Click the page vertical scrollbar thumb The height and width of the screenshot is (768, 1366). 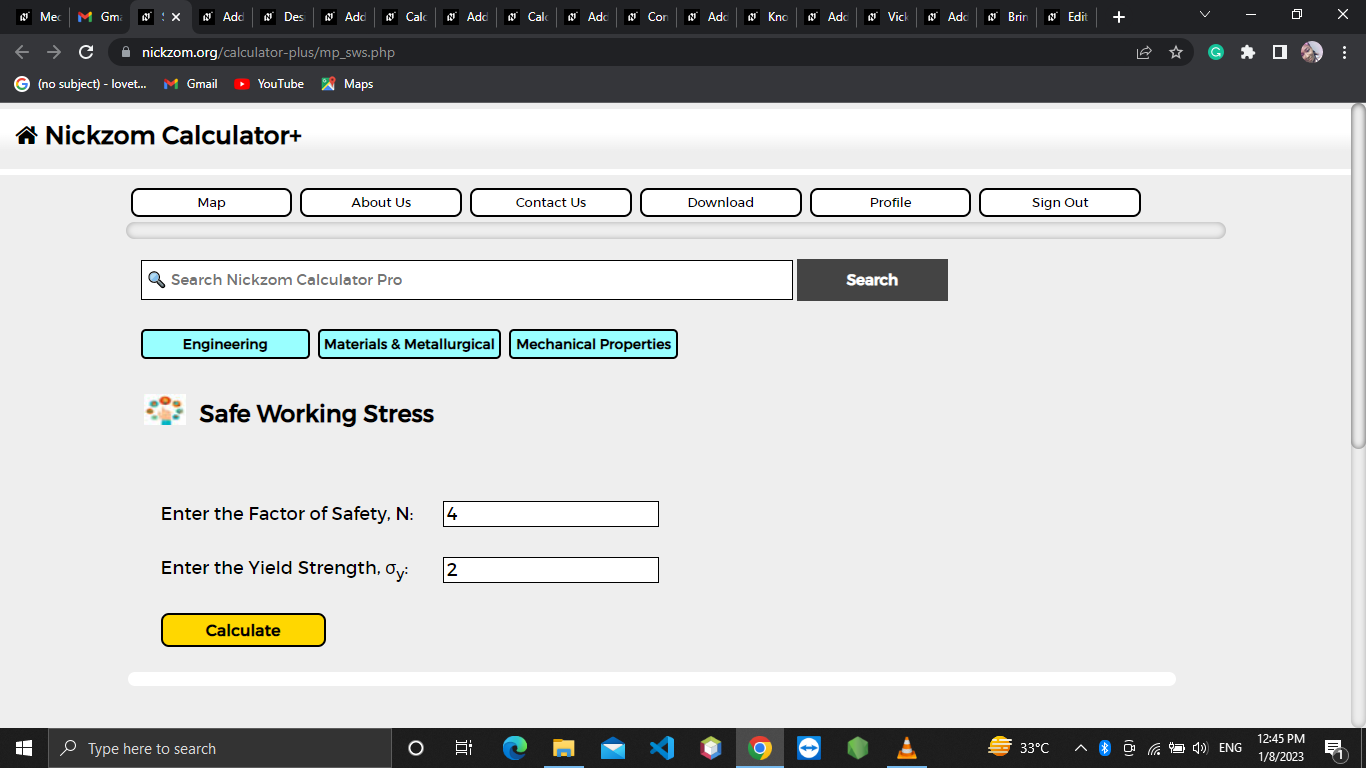point(1358,275)
